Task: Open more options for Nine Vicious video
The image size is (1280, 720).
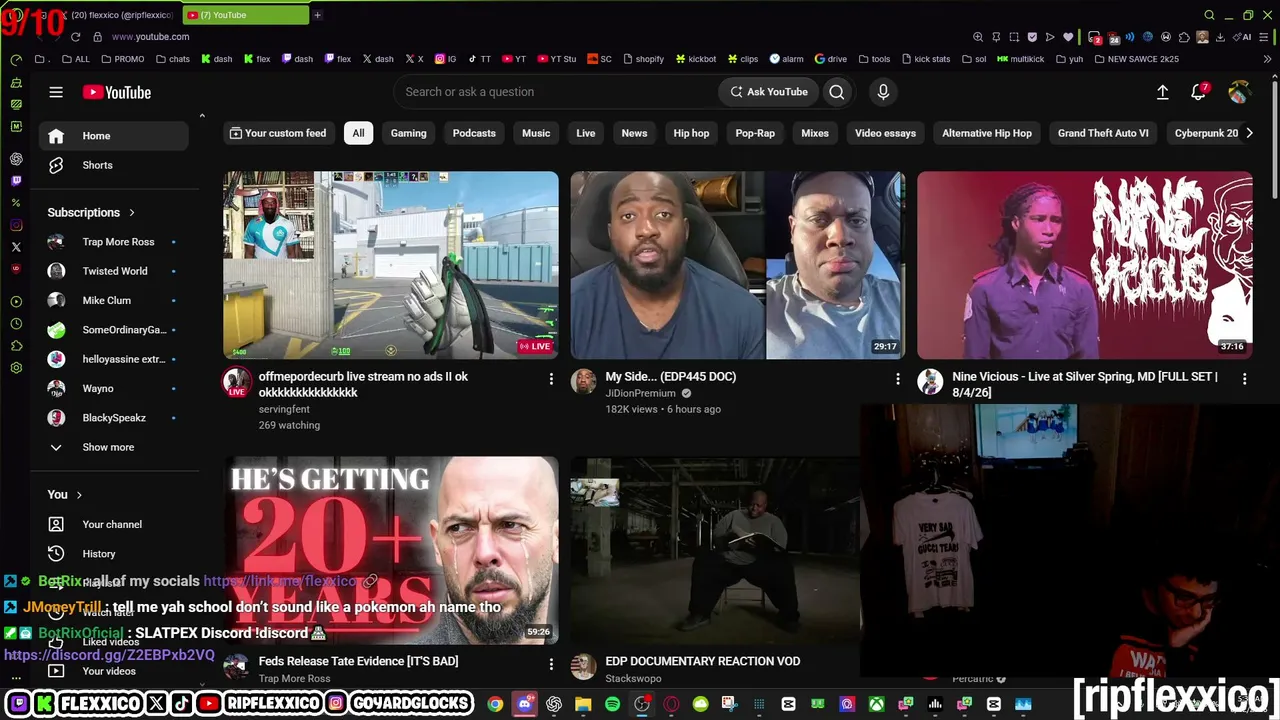Action: tap(1245, 379)
